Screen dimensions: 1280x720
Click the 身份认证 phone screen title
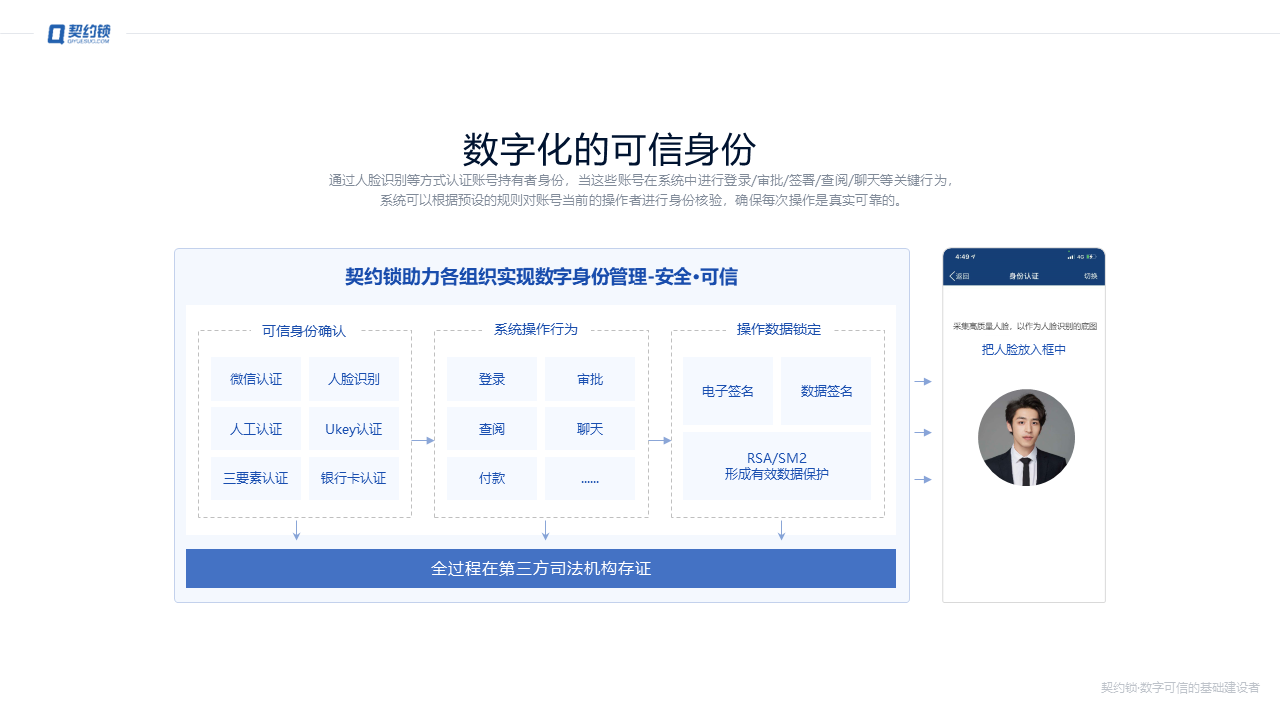coord(1024,276)
